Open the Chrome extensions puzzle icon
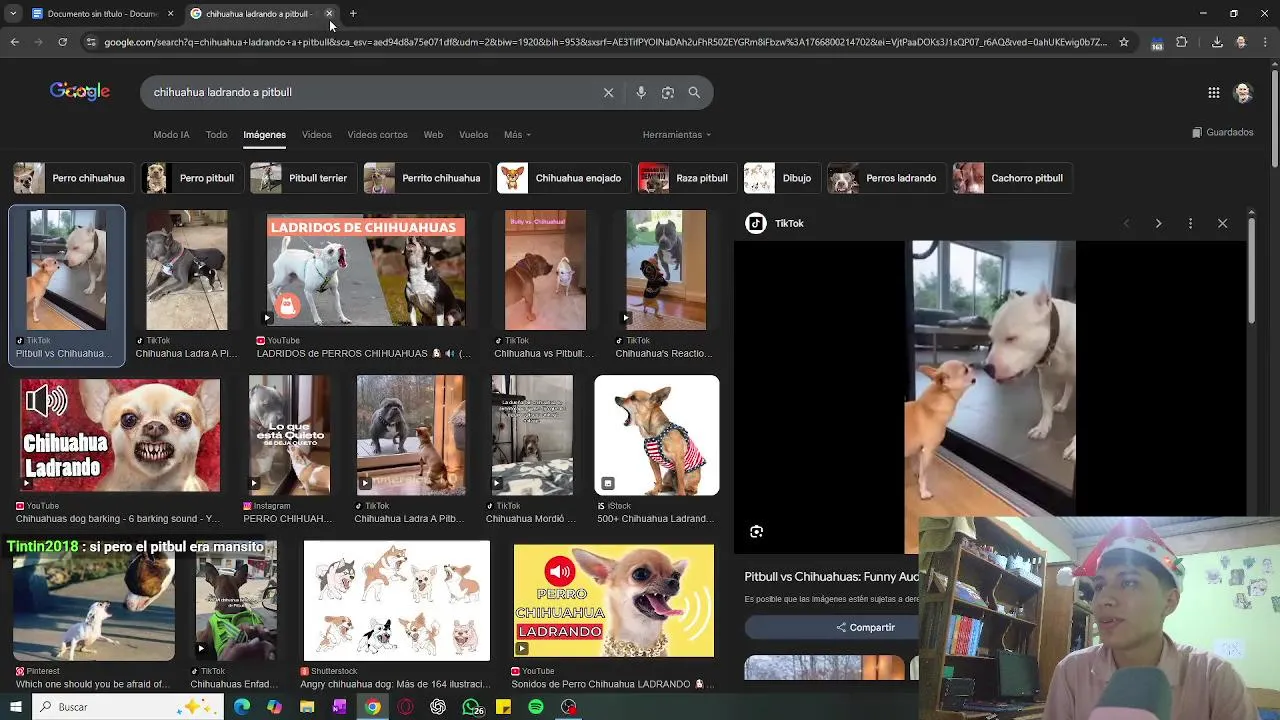The image size is (1280, 720). [x=1182, y=42]
